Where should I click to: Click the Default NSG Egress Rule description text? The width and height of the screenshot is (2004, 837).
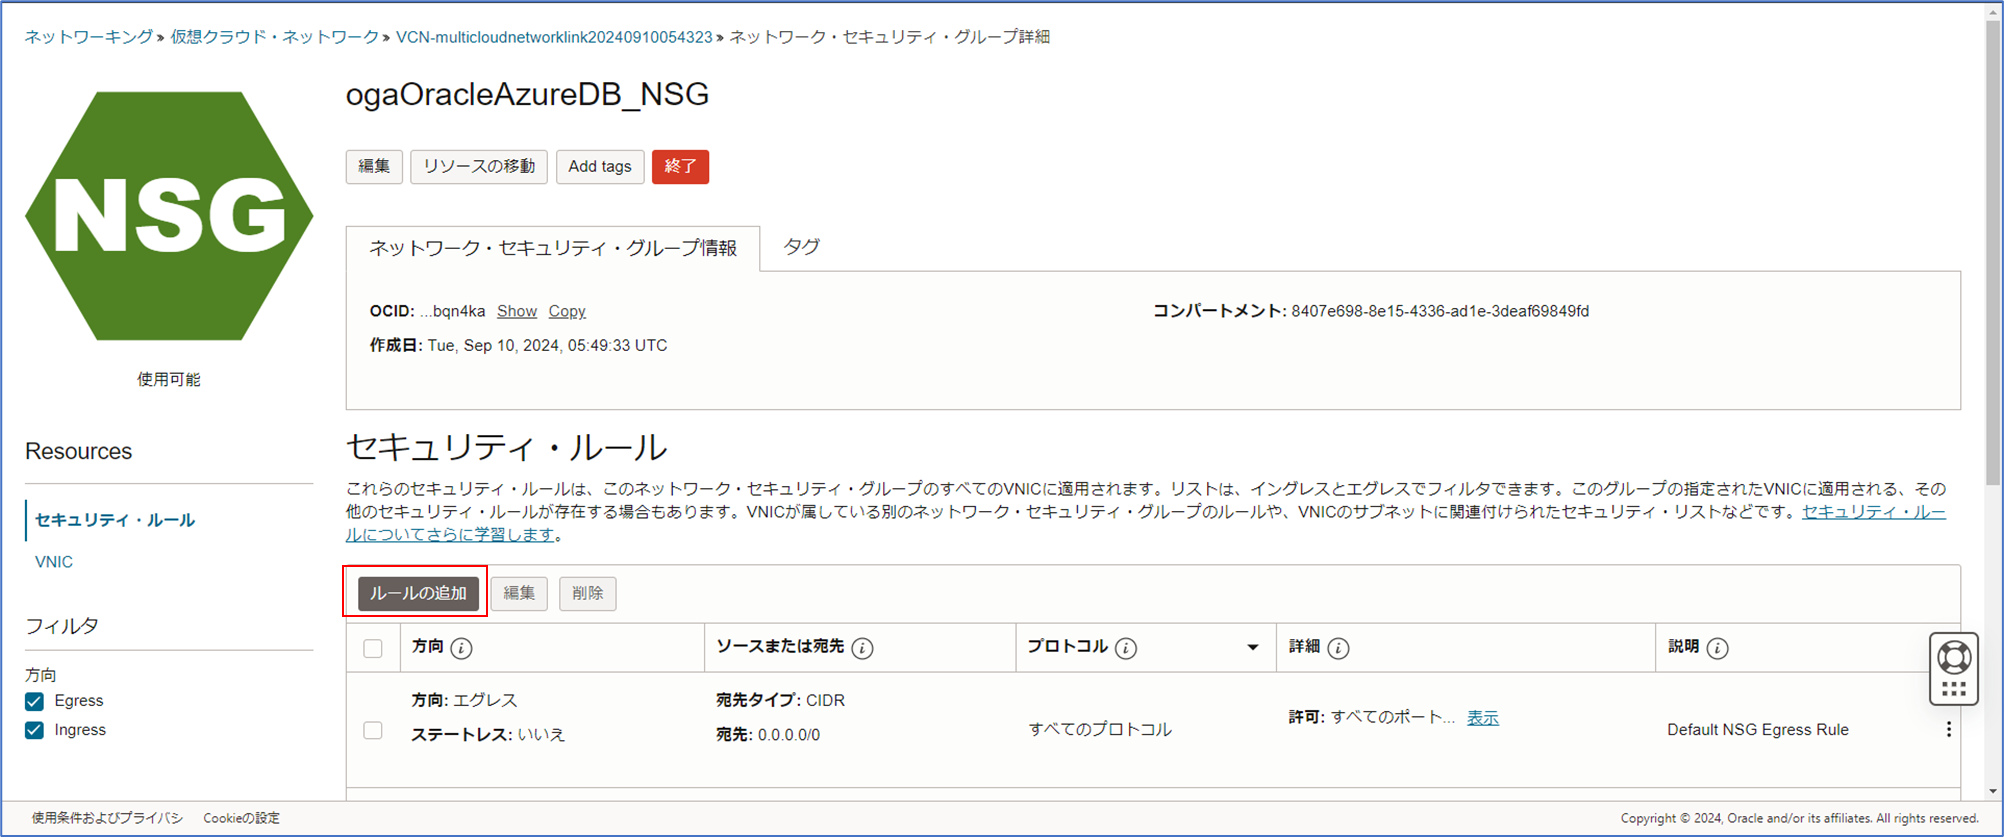pyautogui.click(x=1758, y=730)
